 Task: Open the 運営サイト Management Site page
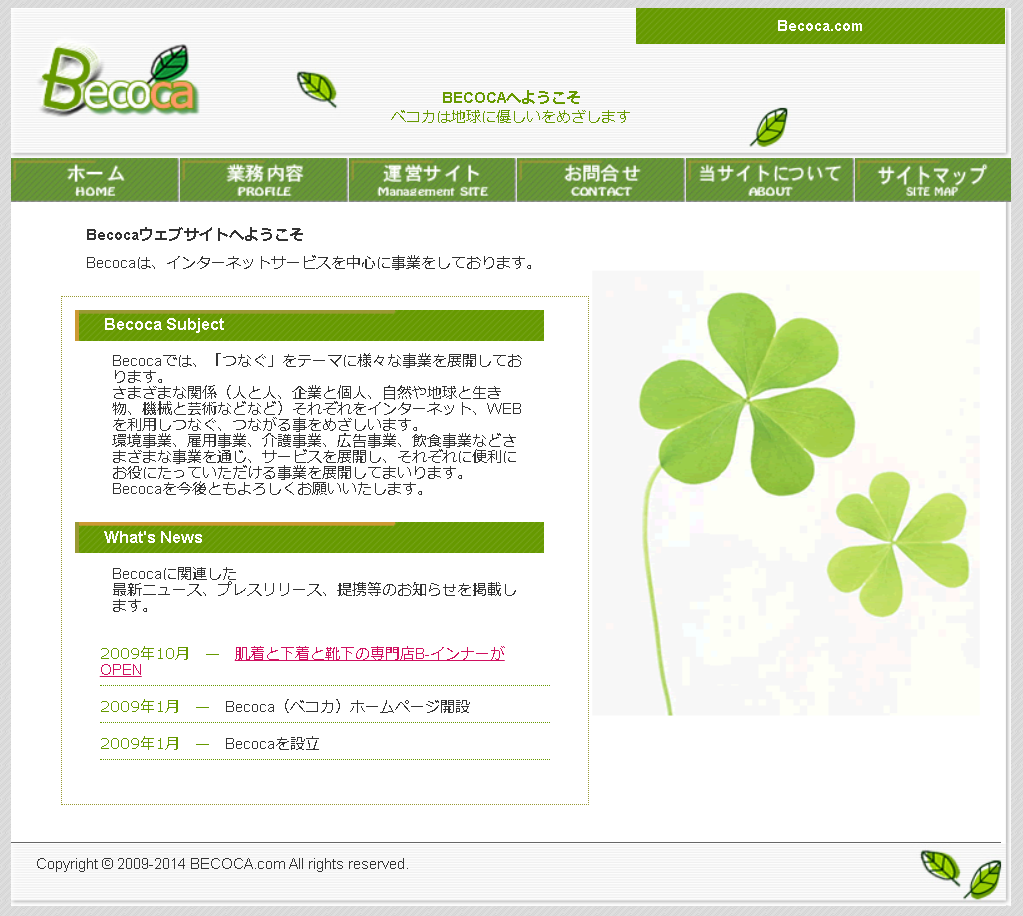pyautogui.click(x=430, y=180)
